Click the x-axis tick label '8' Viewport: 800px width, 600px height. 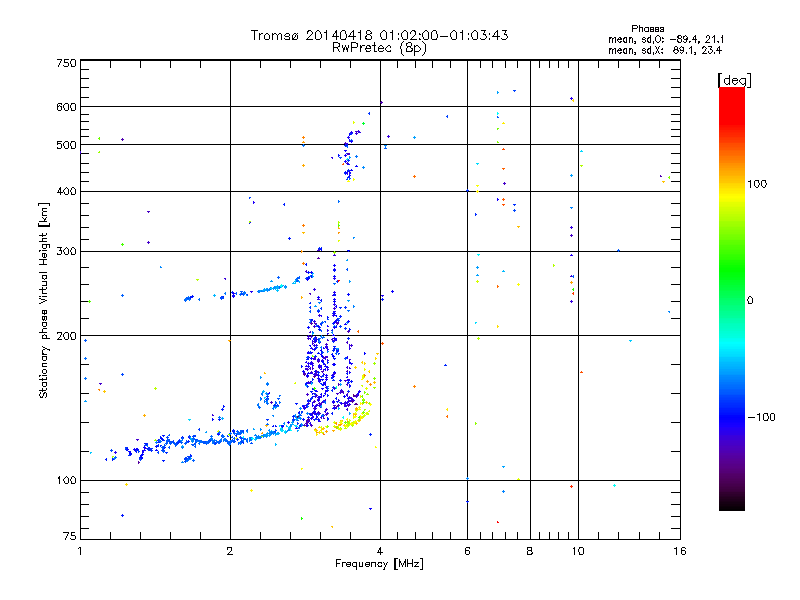pyautogui.click(x=530, y=551)
